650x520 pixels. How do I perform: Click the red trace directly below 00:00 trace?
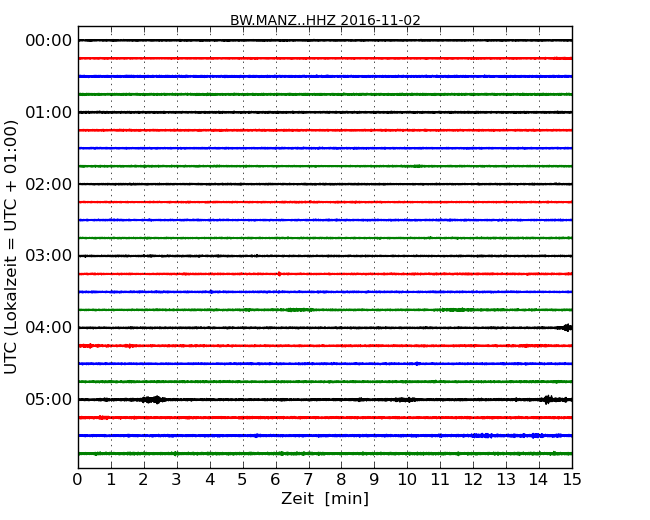click(x=325, y=58)
